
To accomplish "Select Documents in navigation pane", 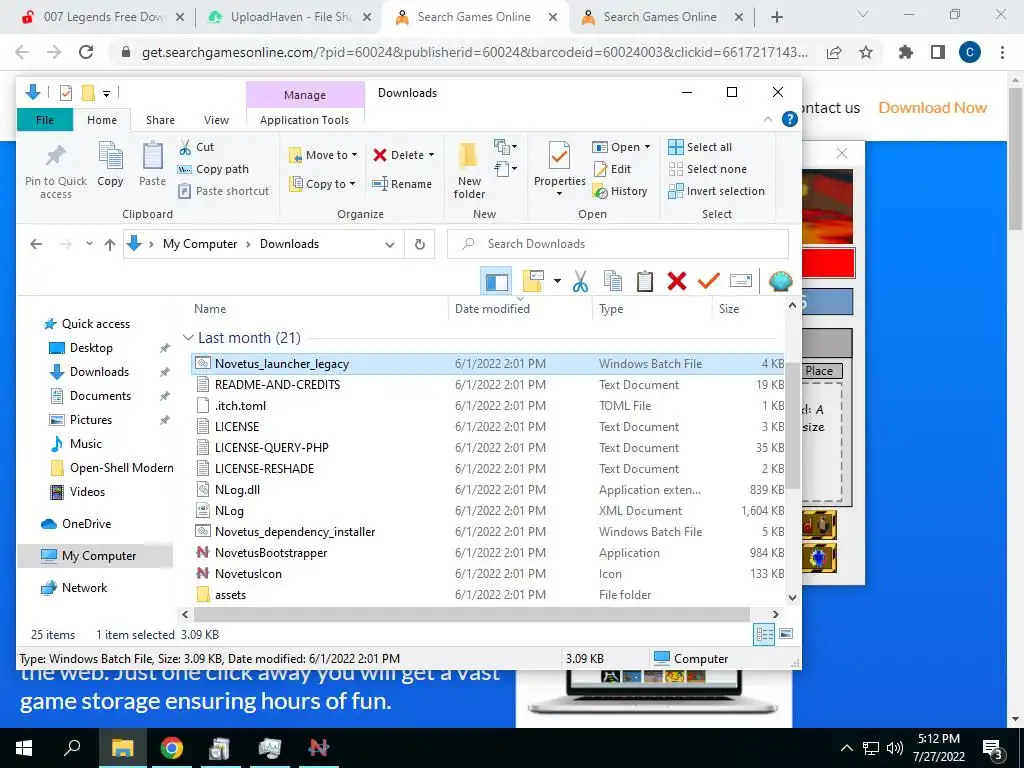I will coord(101,396).
